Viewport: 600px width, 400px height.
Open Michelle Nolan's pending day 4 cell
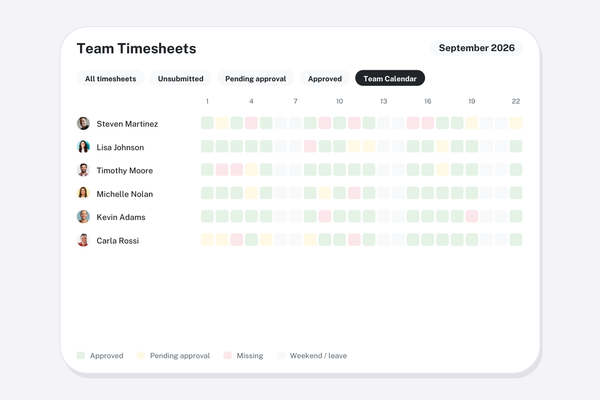click(251, 193)
